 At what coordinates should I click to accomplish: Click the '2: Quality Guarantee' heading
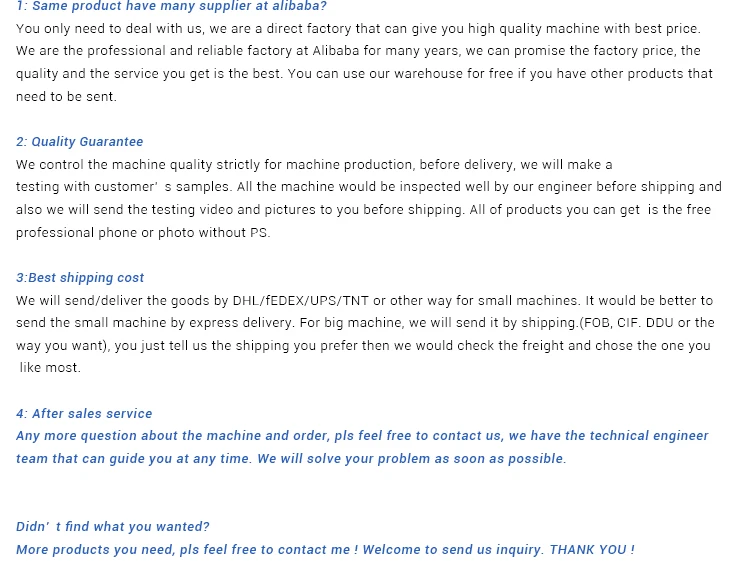[x=80, y=142]
